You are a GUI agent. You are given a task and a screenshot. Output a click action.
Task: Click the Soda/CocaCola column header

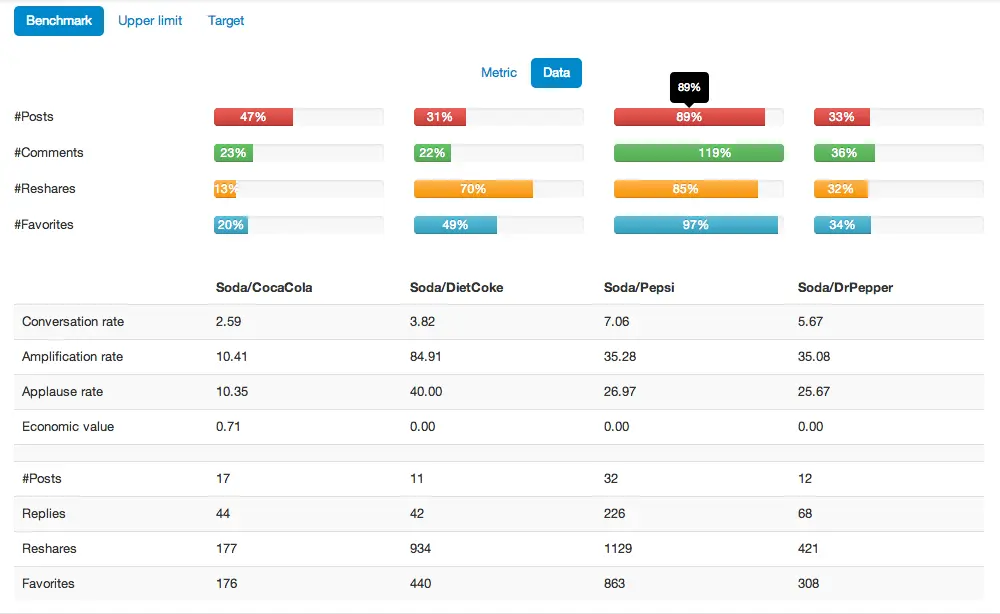(264, 288)
